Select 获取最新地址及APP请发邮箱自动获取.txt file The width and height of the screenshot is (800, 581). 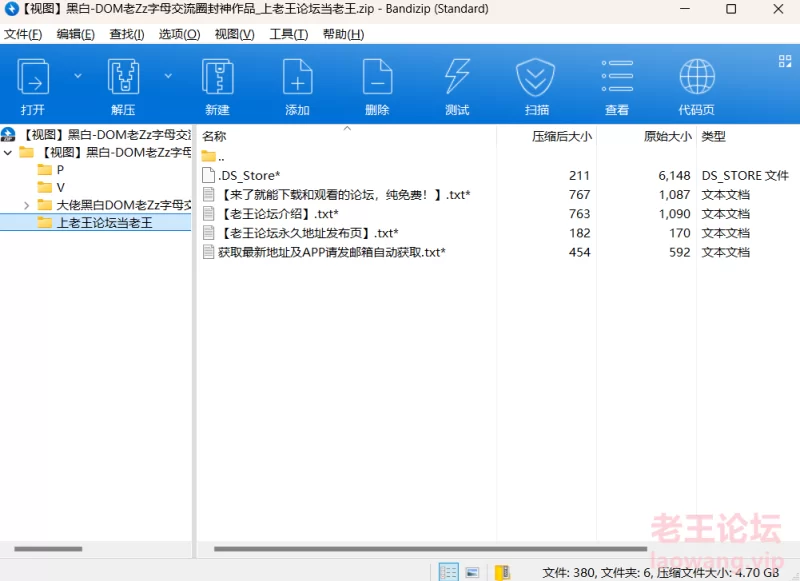click(x=324, y=252)
